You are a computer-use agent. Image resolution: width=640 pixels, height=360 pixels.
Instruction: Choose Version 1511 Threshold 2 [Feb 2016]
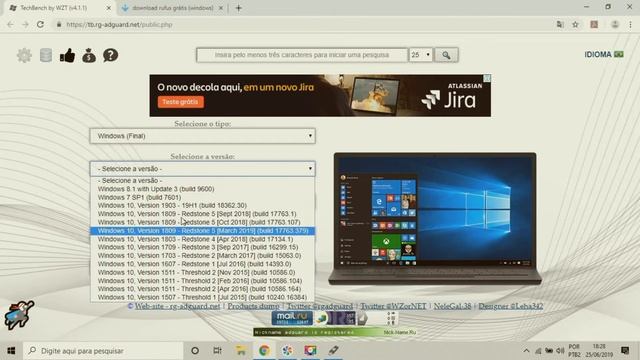click(202, 280)
